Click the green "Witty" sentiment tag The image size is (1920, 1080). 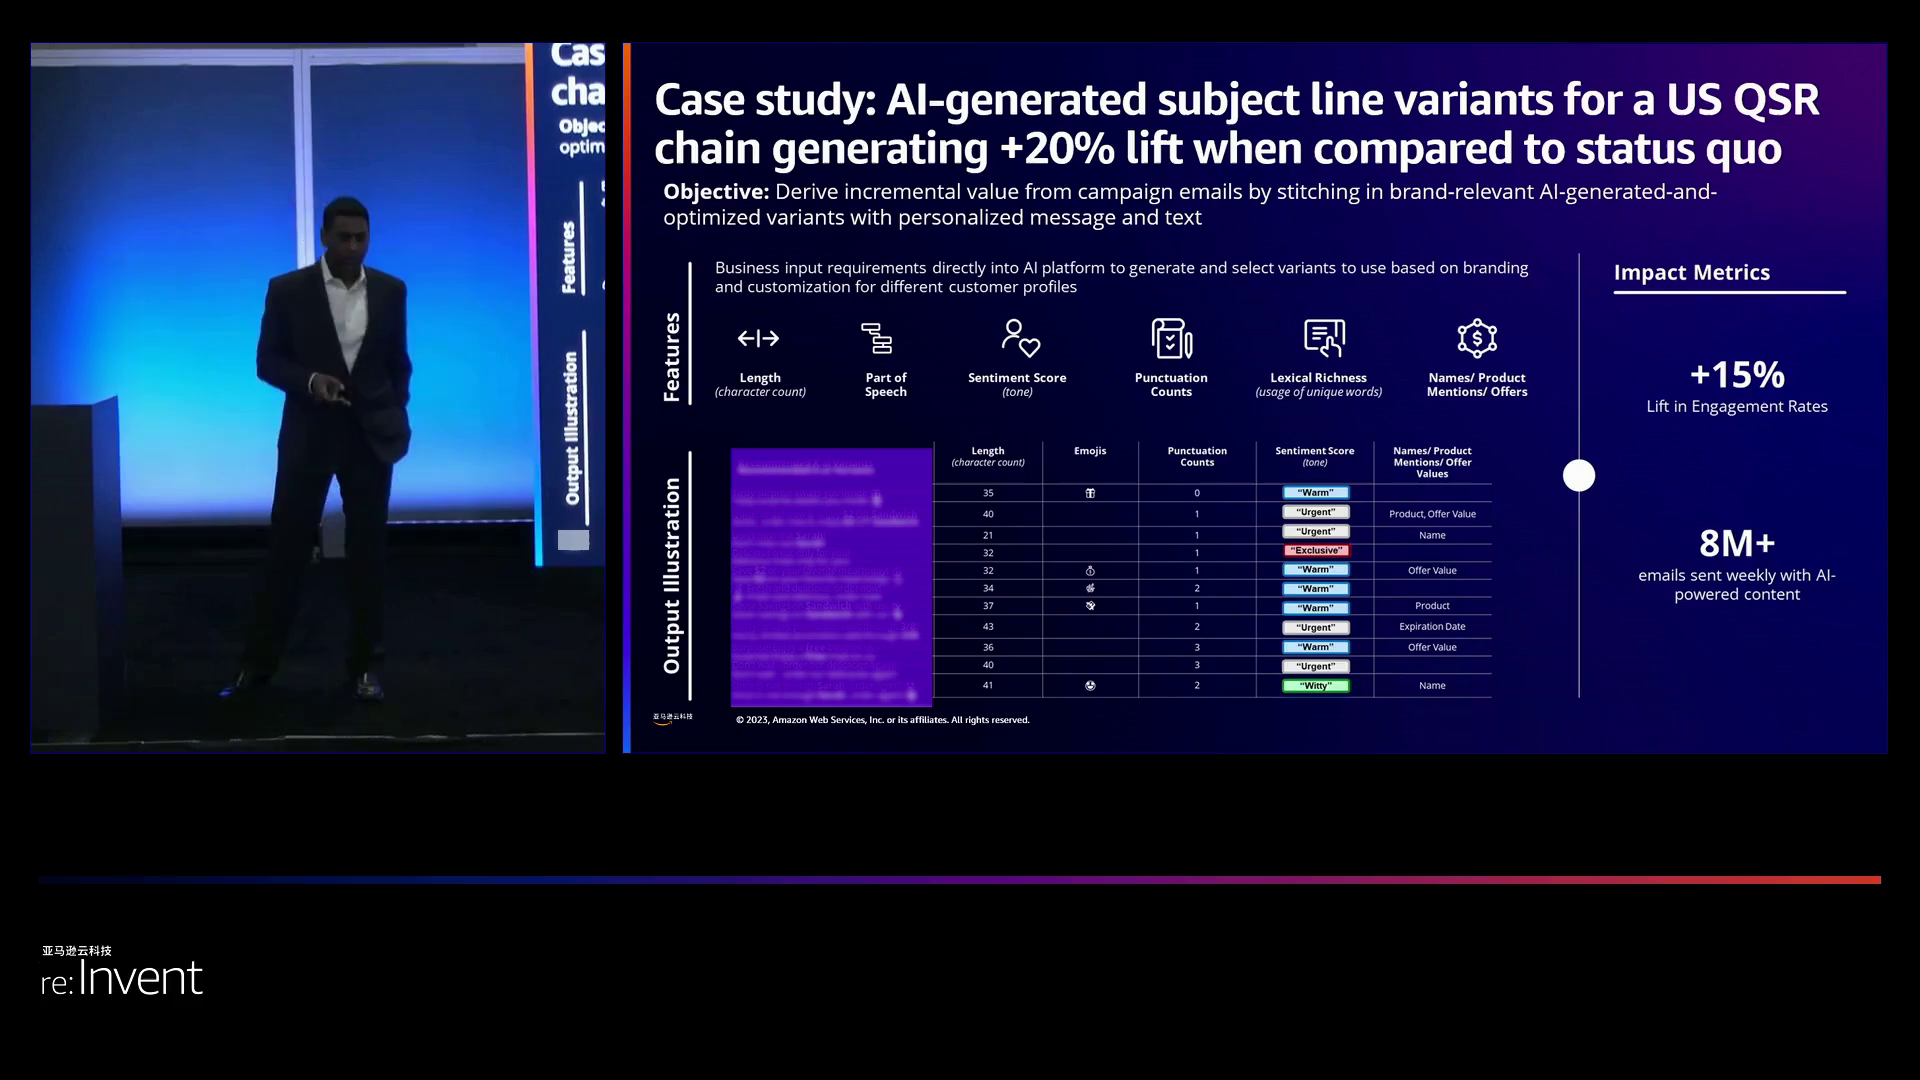point(1316,686)
